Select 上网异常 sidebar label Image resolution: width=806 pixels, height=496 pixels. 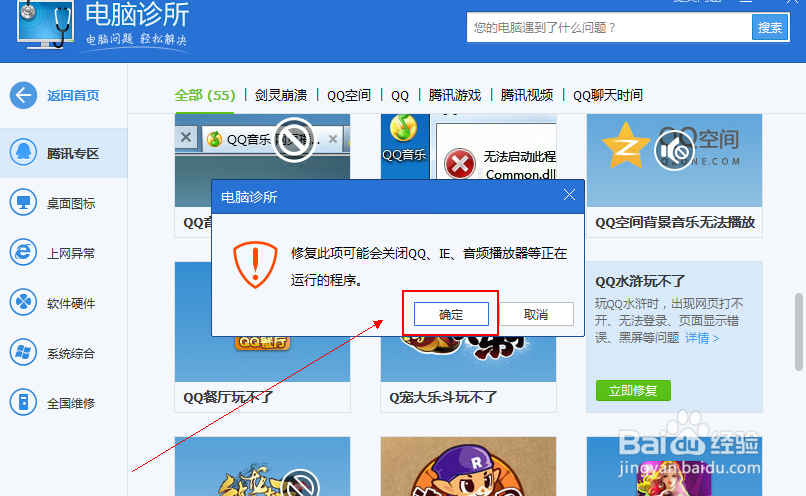point(71,253)
